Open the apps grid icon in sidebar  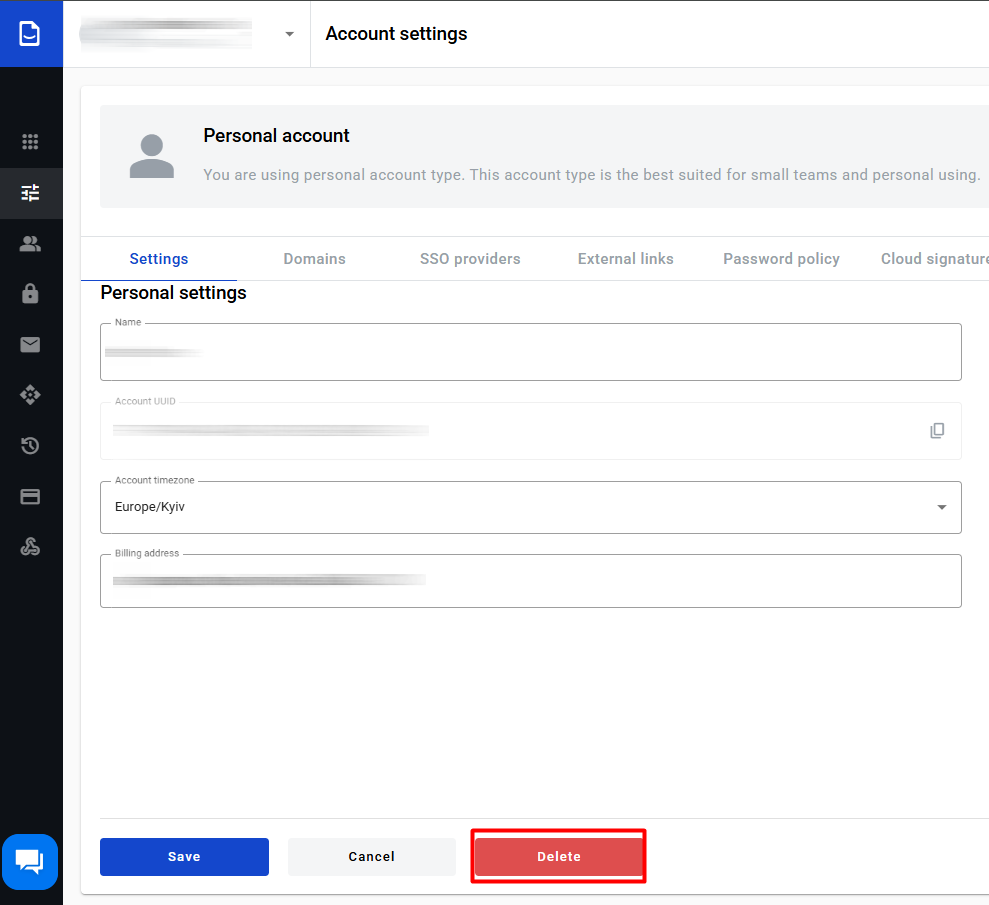coord(30,141)
